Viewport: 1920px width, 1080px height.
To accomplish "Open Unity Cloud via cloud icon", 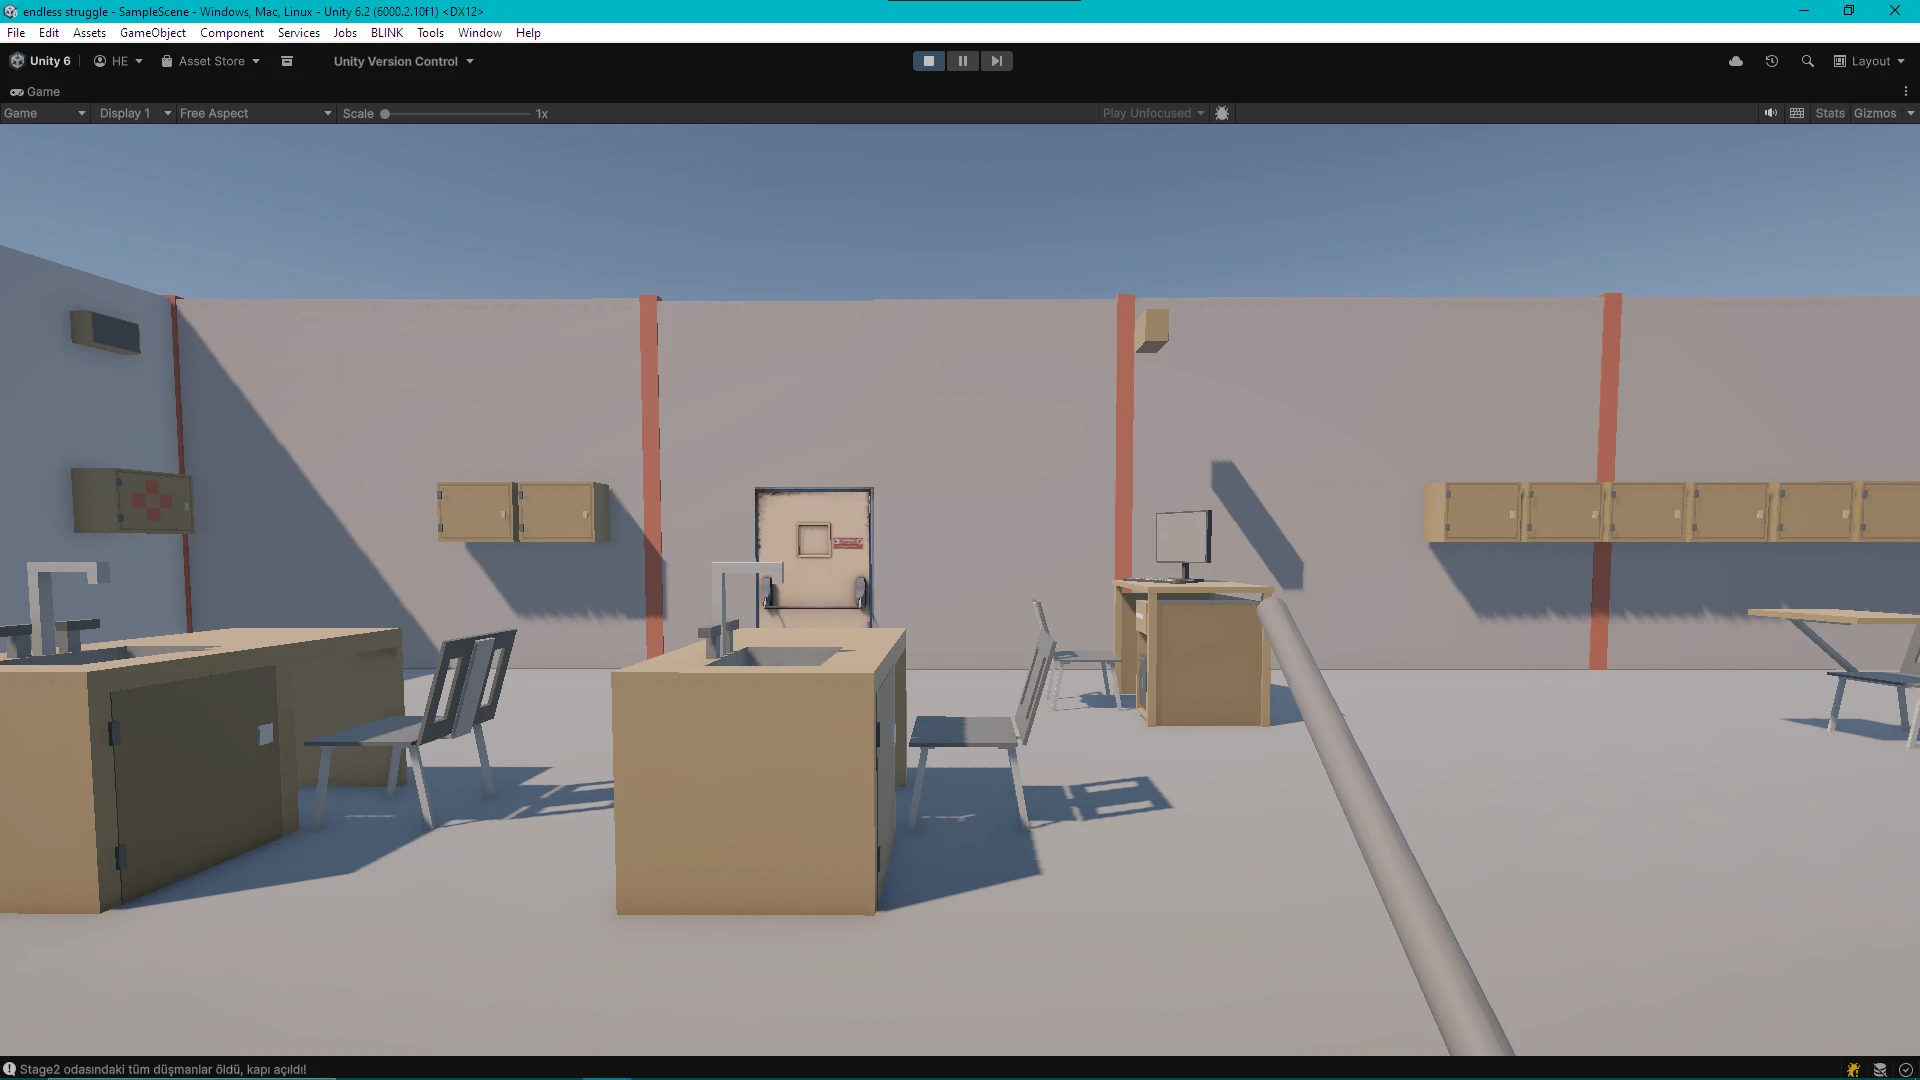I will click(1736, 61).
